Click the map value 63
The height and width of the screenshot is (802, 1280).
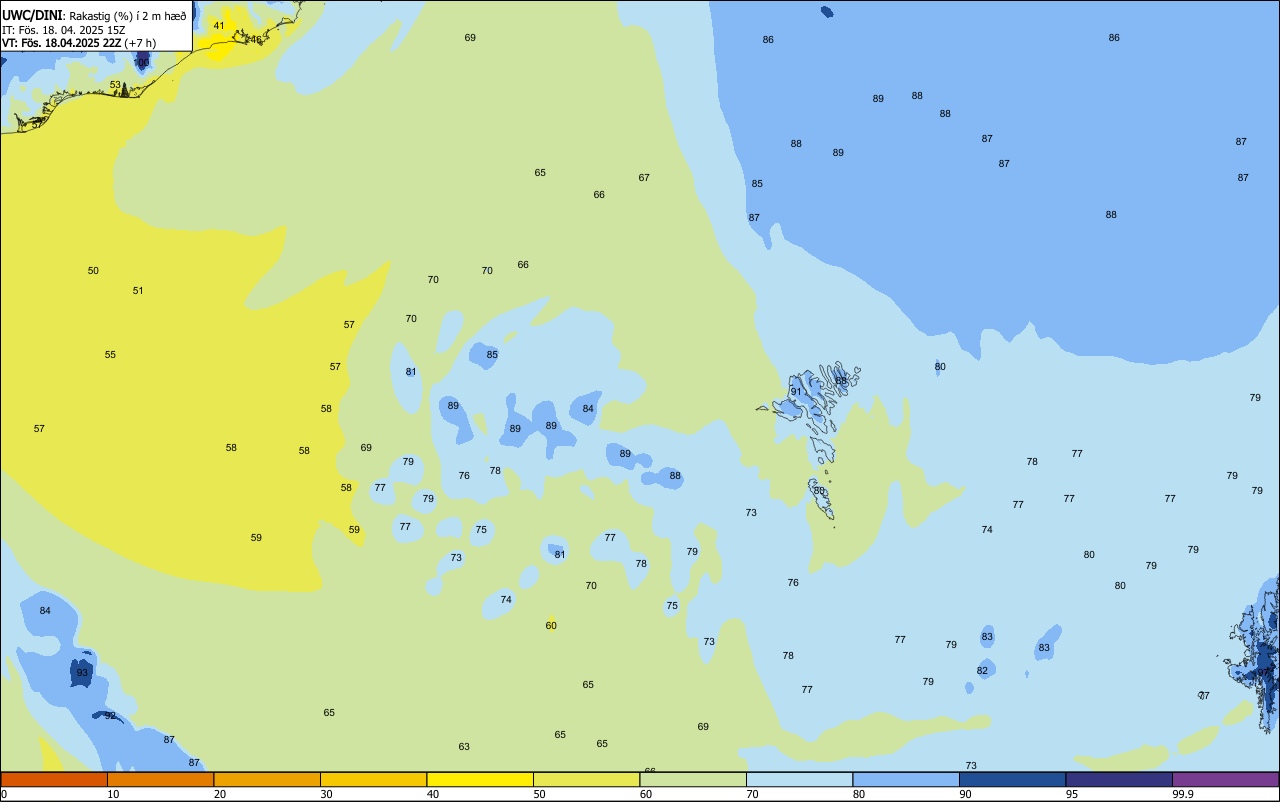coord(464,747)
